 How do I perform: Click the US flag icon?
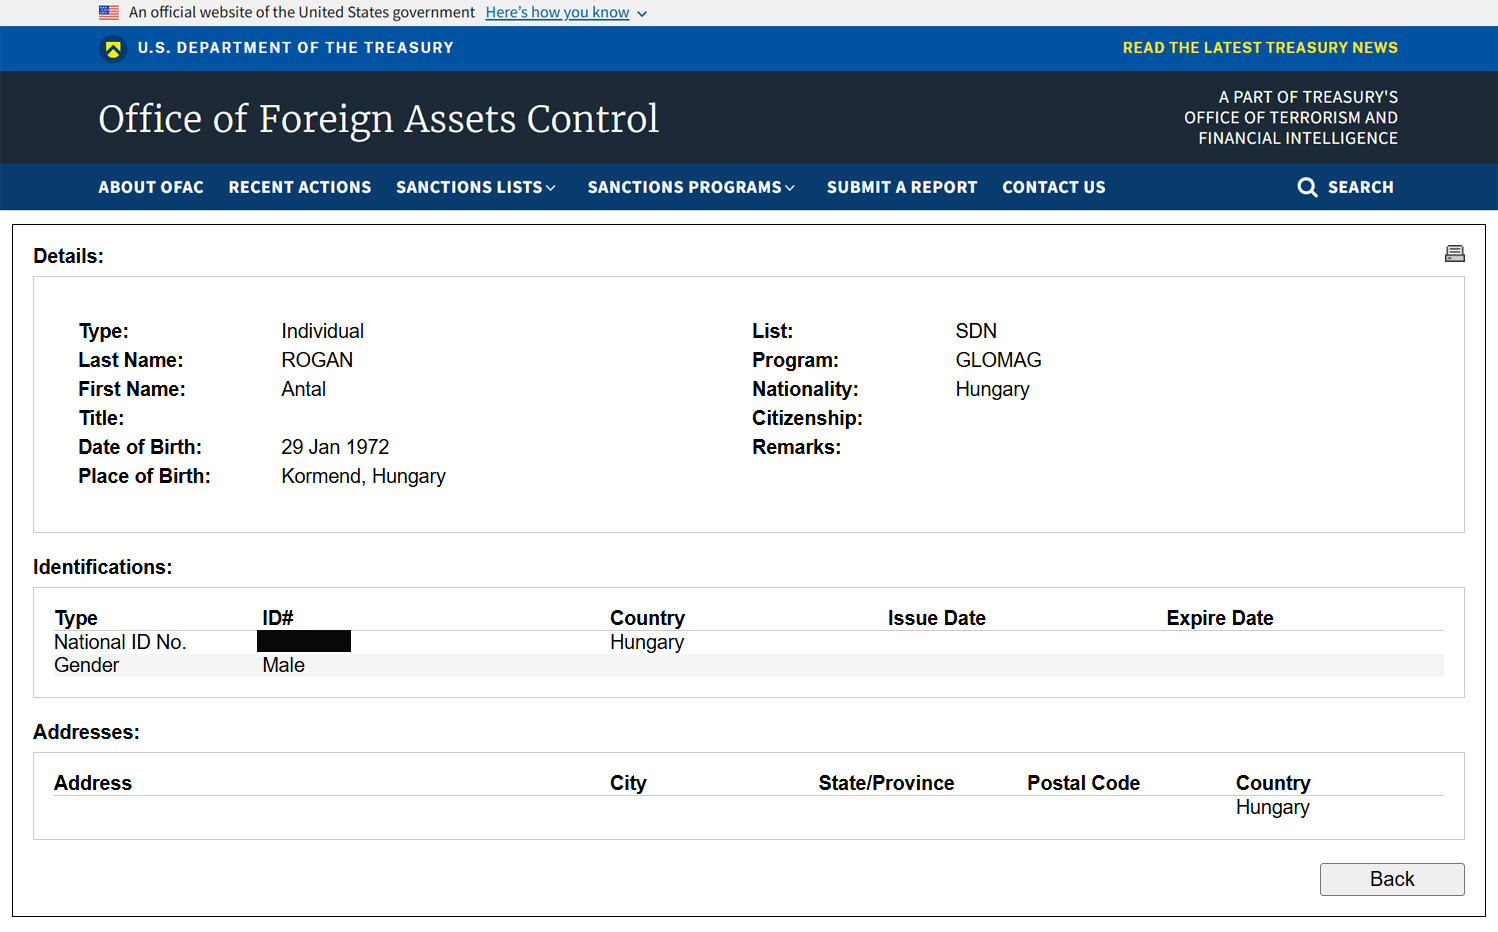pos(109,12)
